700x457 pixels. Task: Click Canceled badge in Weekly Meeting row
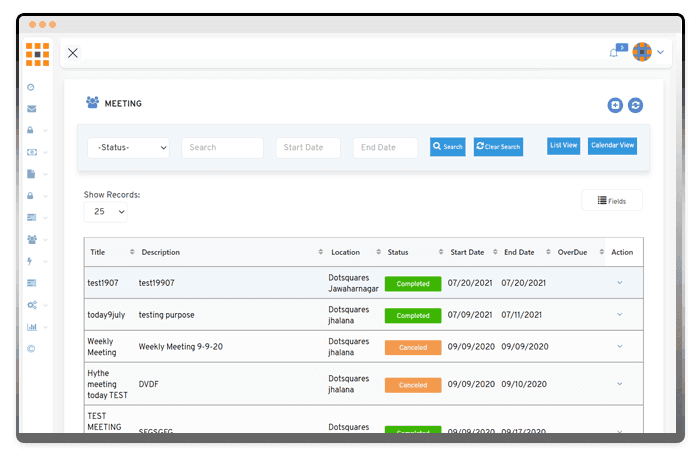click(x=413, y=347)
